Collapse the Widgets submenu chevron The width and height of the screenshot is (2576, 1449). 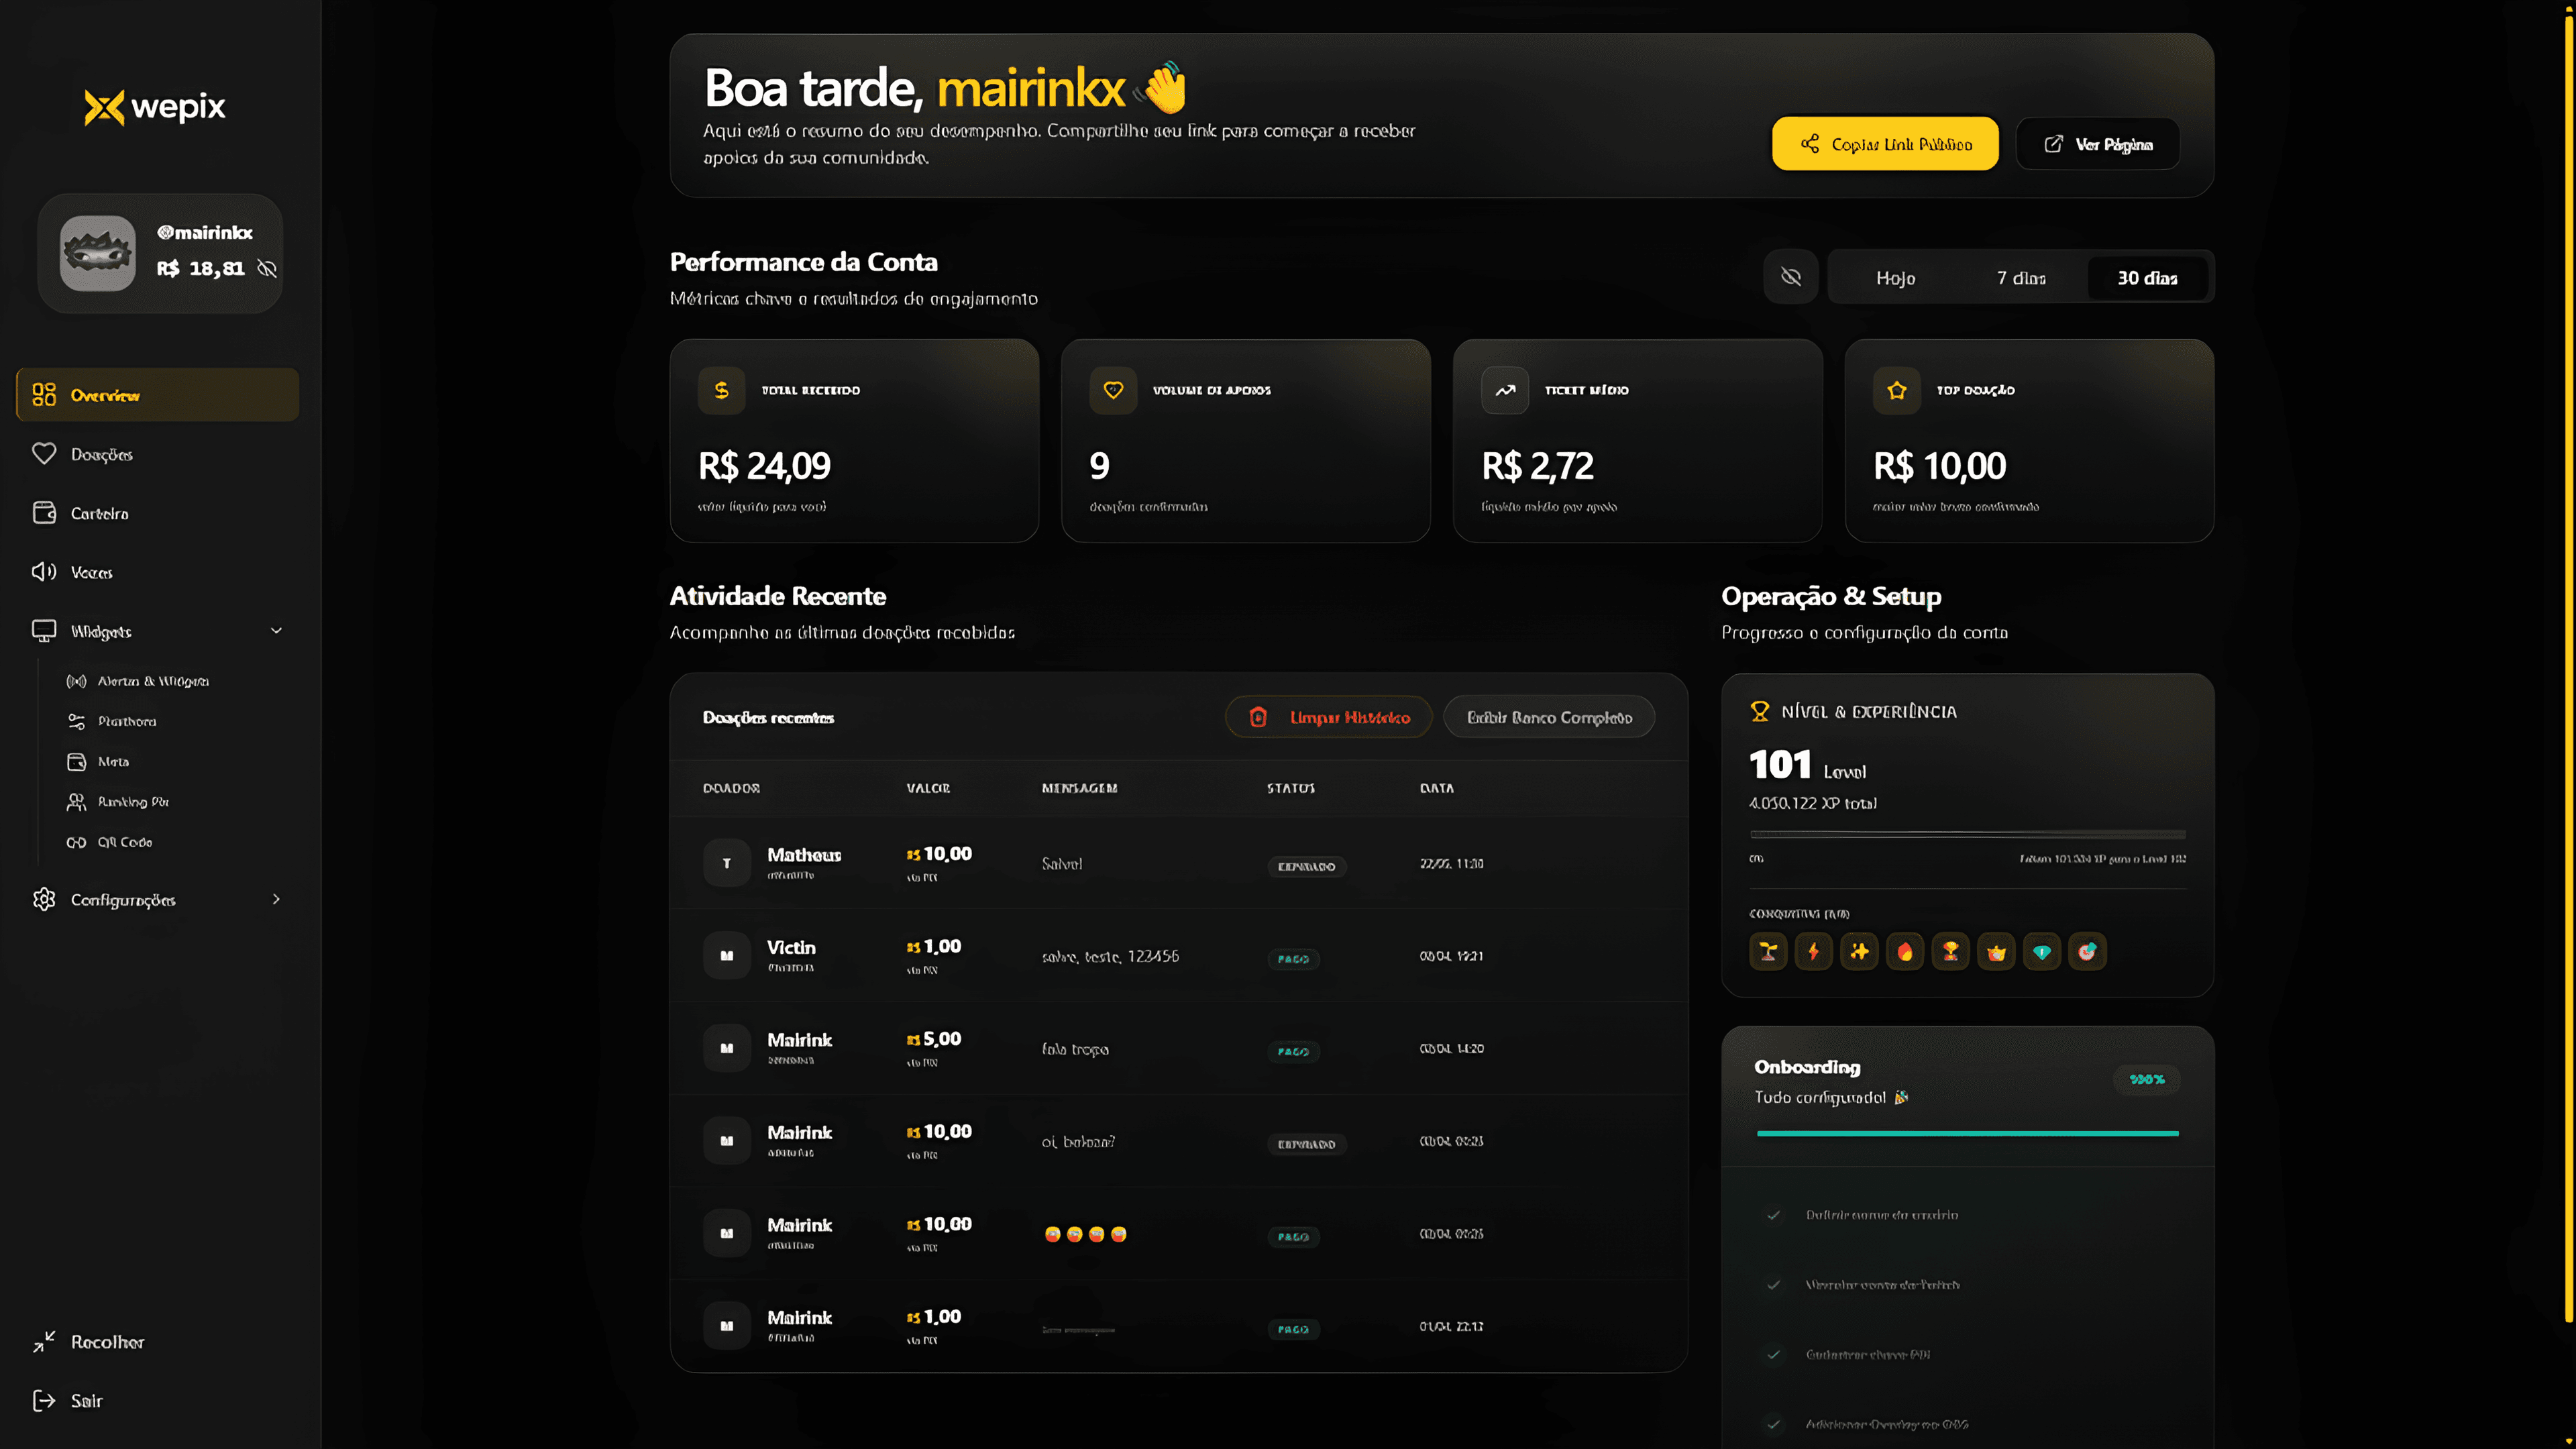[277, 631]
